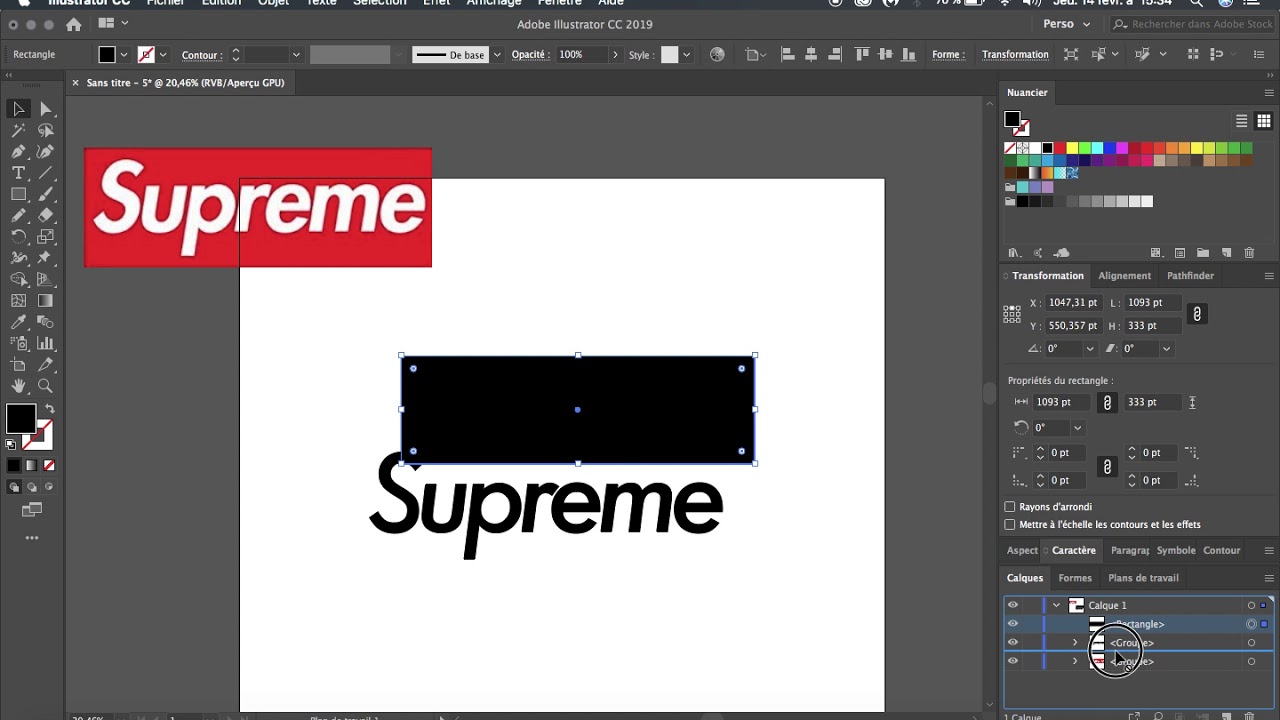Swap fill and stroke arrows in toolbox

(x=49, y=409)
